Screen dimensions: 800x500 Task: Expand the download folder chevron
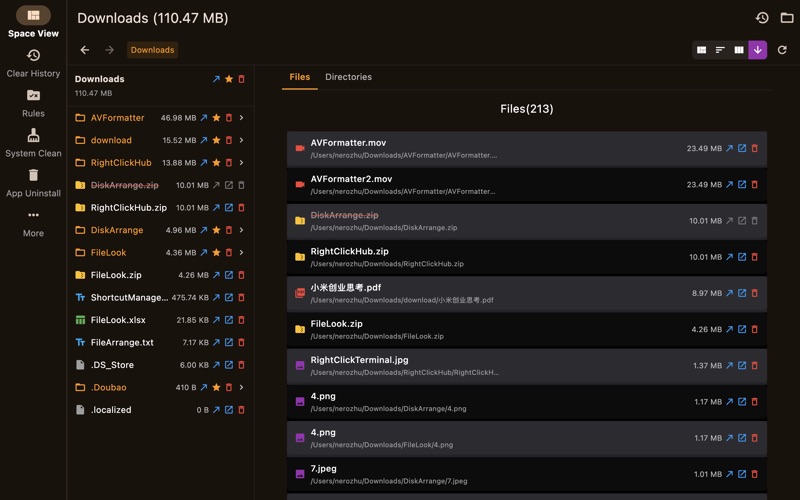241,140
